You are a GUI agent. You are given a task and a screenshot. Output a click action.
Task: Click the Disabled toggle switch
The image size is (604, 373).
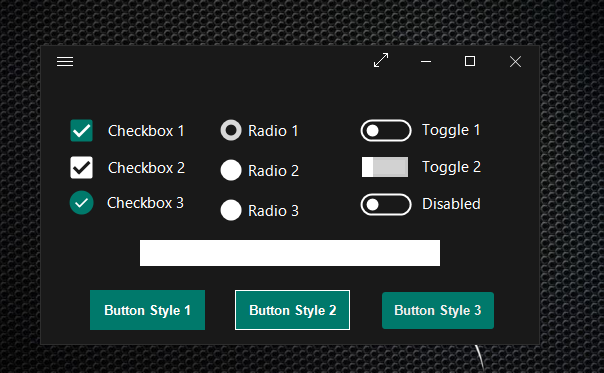386,205
